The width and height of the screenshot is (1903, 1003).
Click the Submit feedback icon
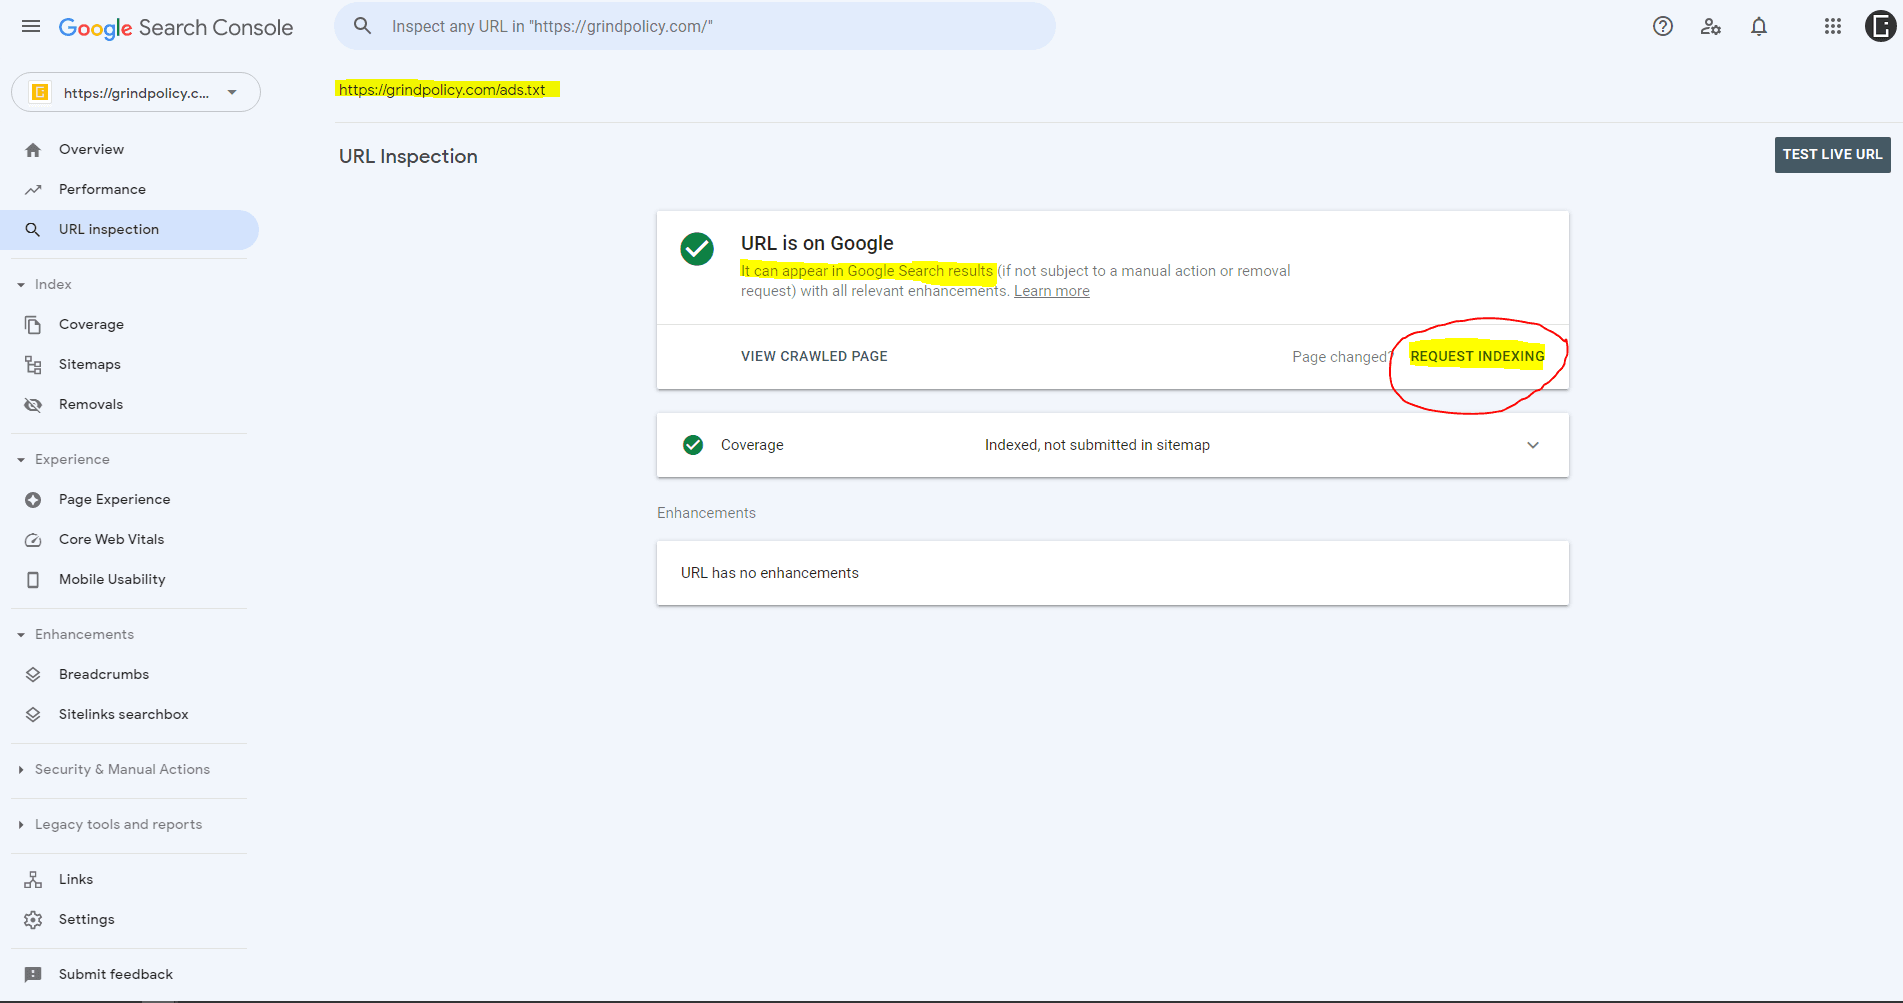pos(33,975)
